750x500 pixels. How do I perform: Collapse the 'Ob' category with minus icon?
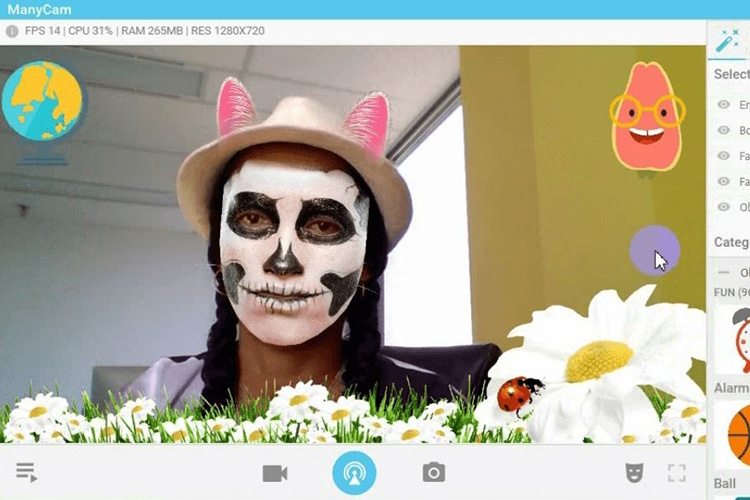pos(724,273)
